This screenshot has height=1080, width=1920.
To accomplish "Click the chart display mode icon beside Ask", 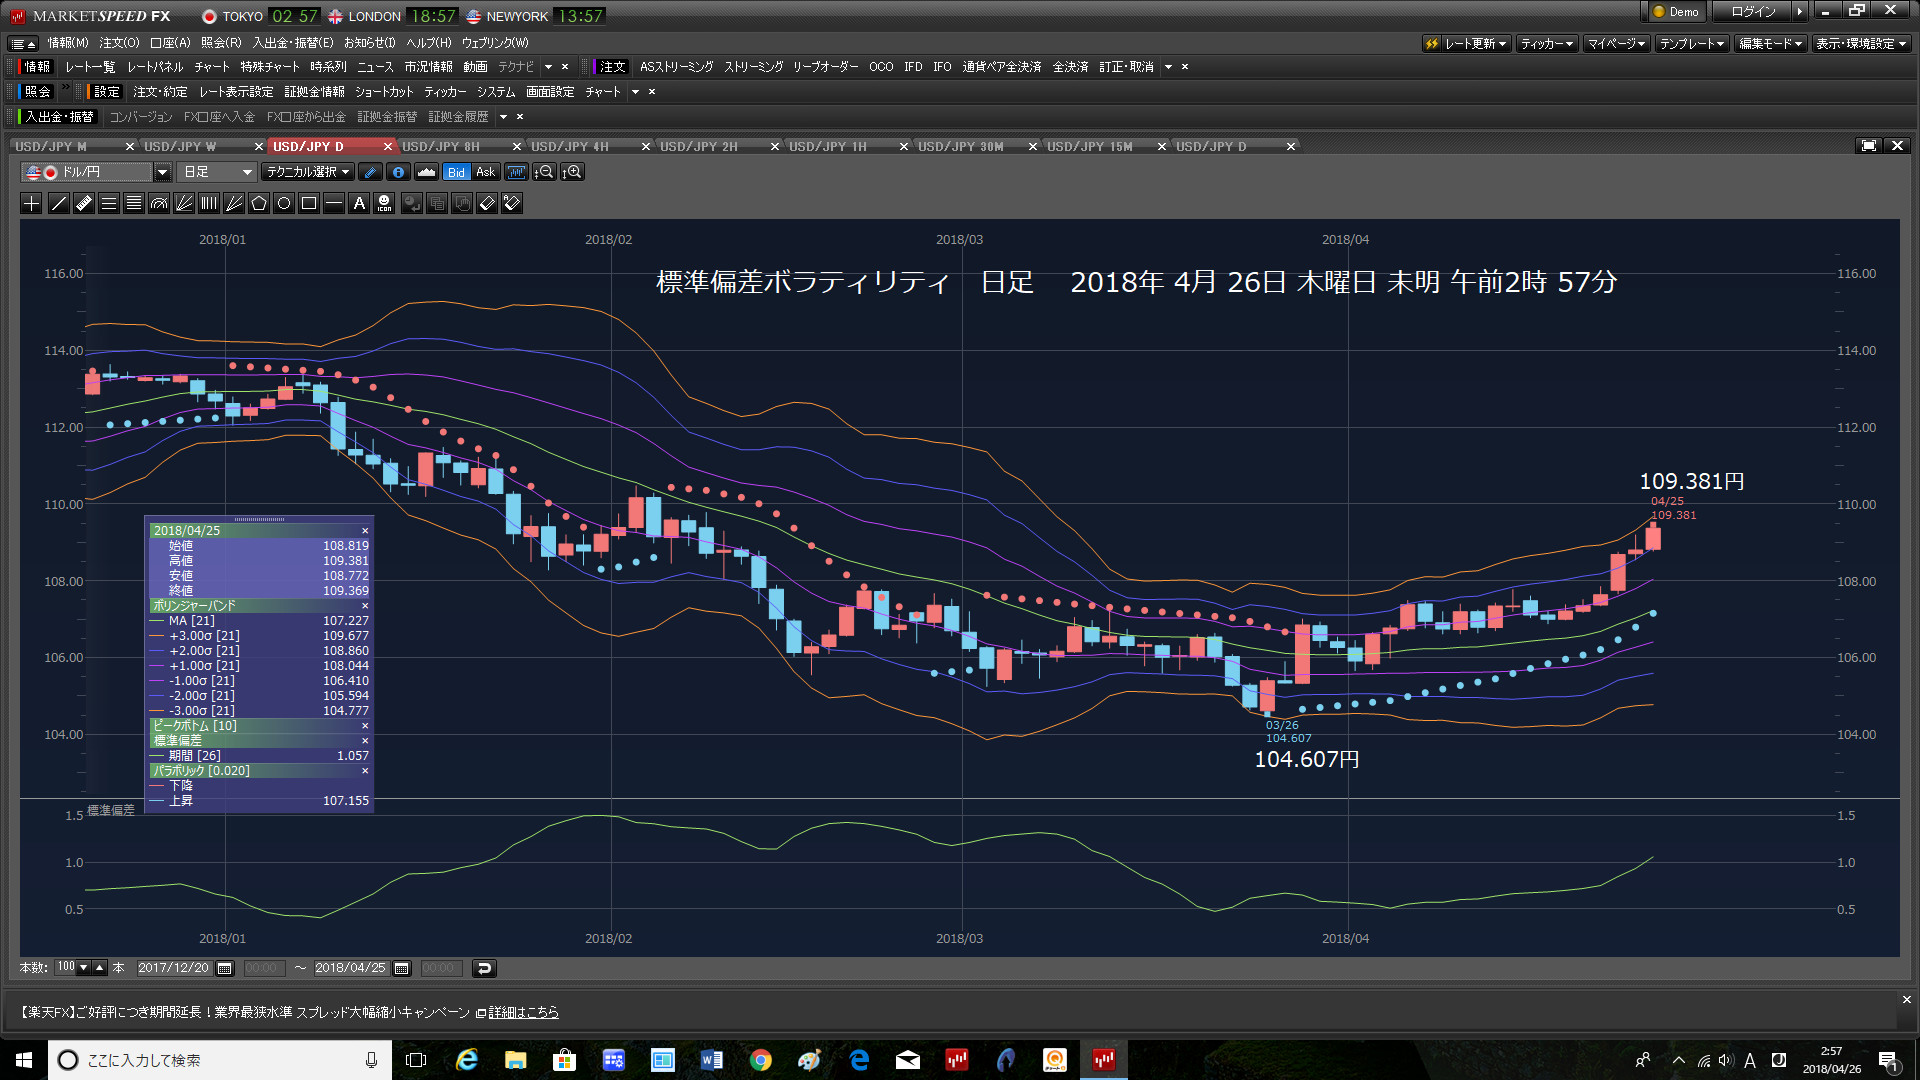I will [516, 172].
